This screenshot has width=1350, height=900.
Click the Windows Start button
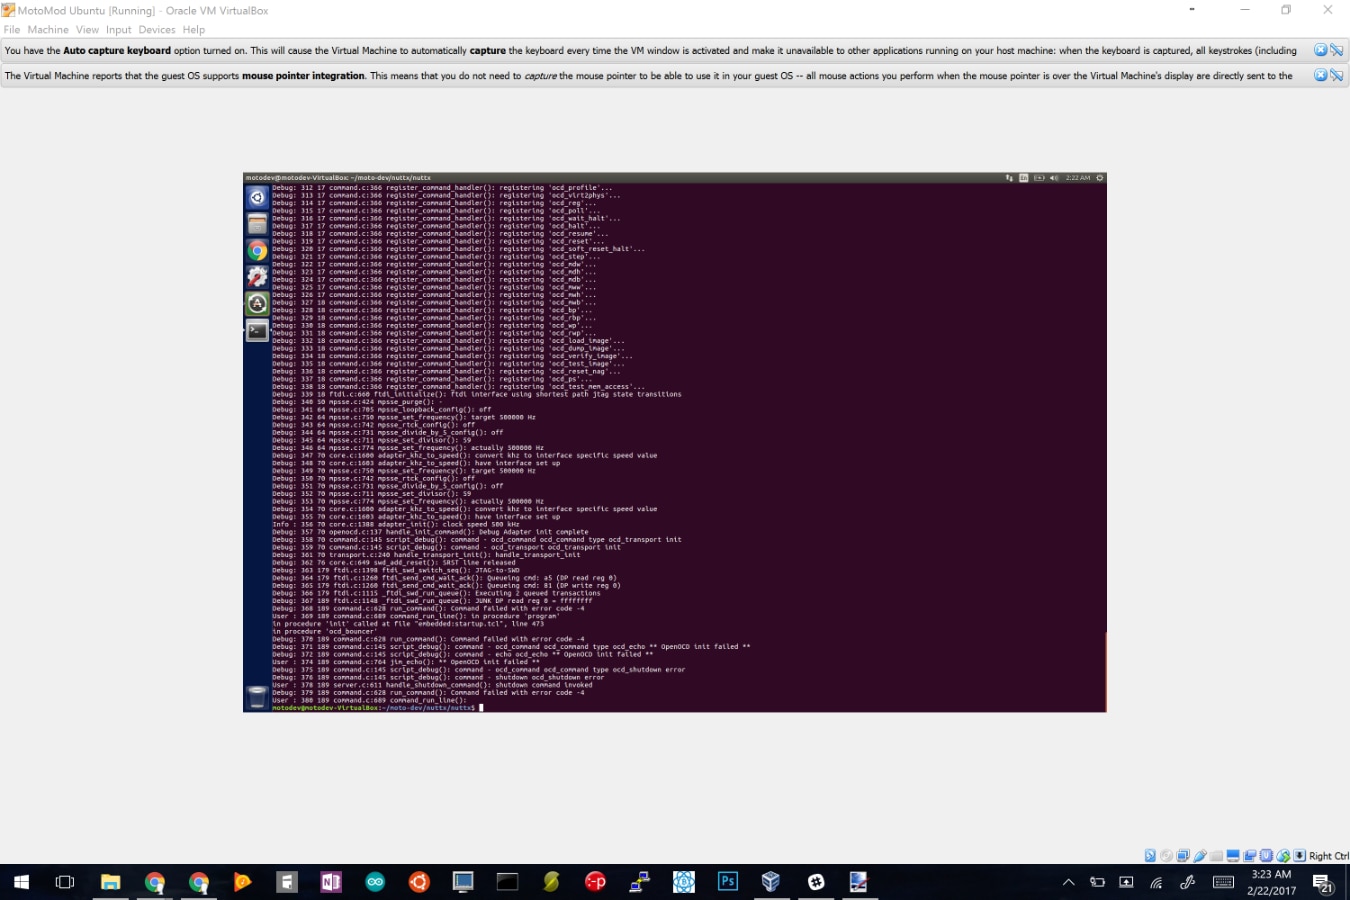point(21,882)
